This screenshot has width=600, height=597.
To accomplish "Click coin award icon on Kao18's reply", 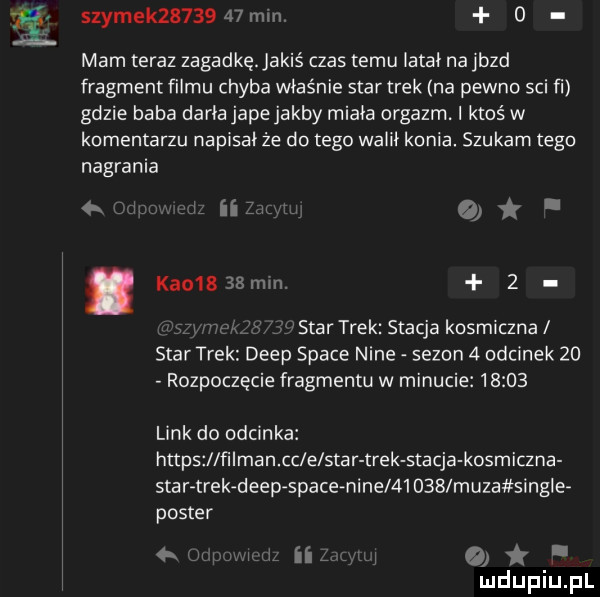I will (477, 557).
